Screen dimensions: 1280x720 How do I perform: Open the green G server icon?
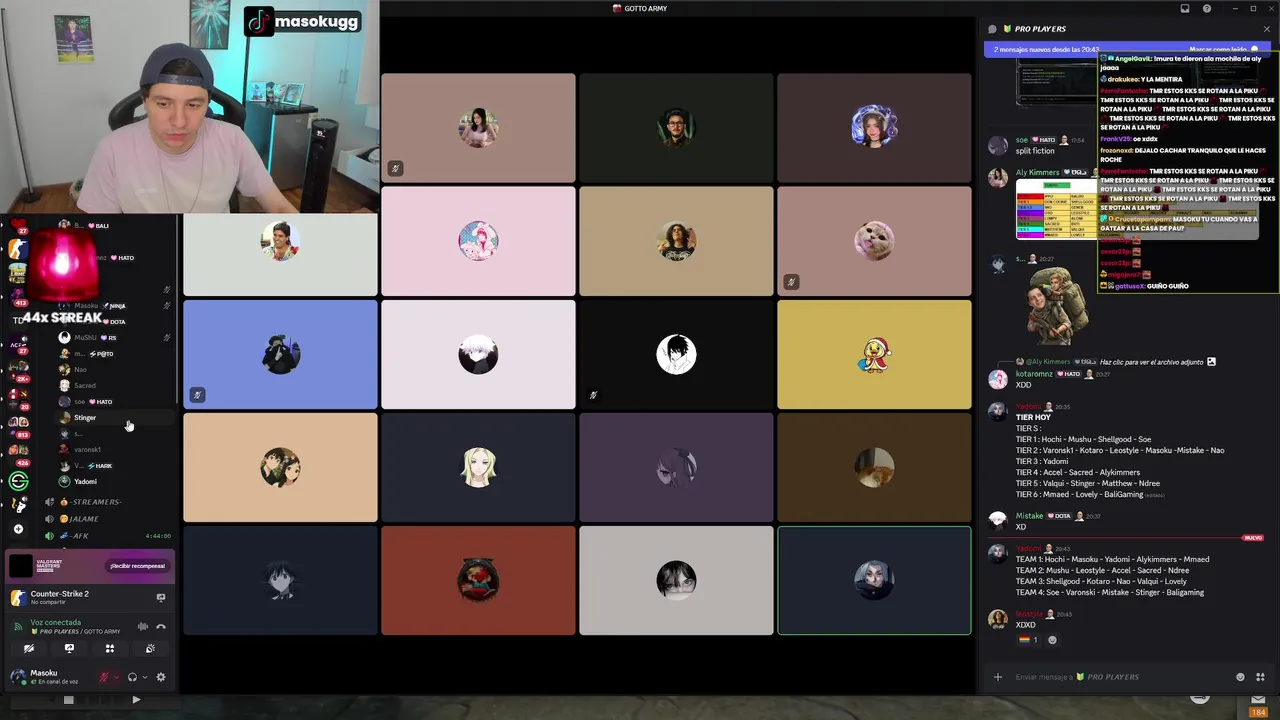[x=18, y=482]
